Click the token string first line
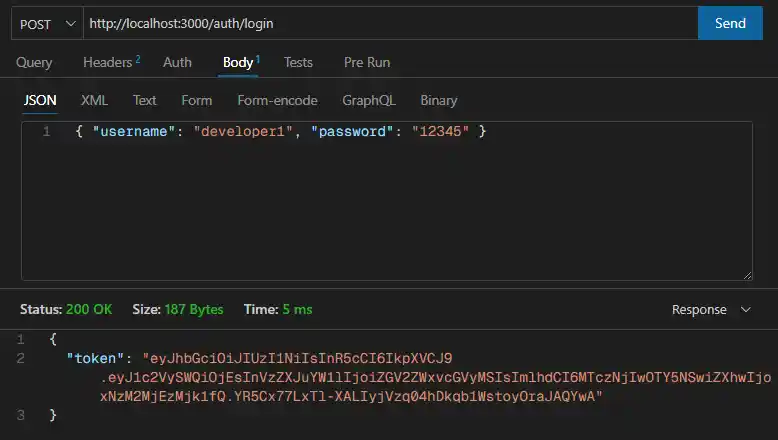The image size is (778, 440). pyautogui.click(x=297, y=358)
